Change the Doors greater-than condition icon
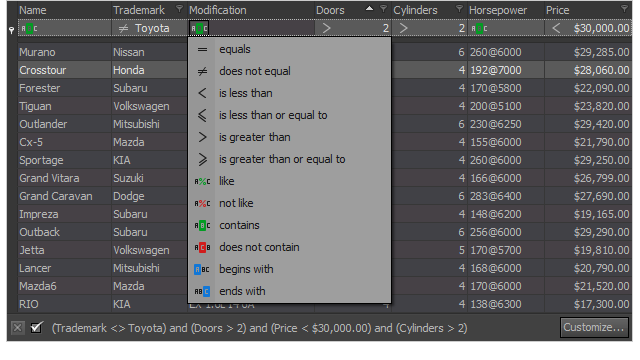The width and height of the screenshot is (640, 360). coord(326,28)
